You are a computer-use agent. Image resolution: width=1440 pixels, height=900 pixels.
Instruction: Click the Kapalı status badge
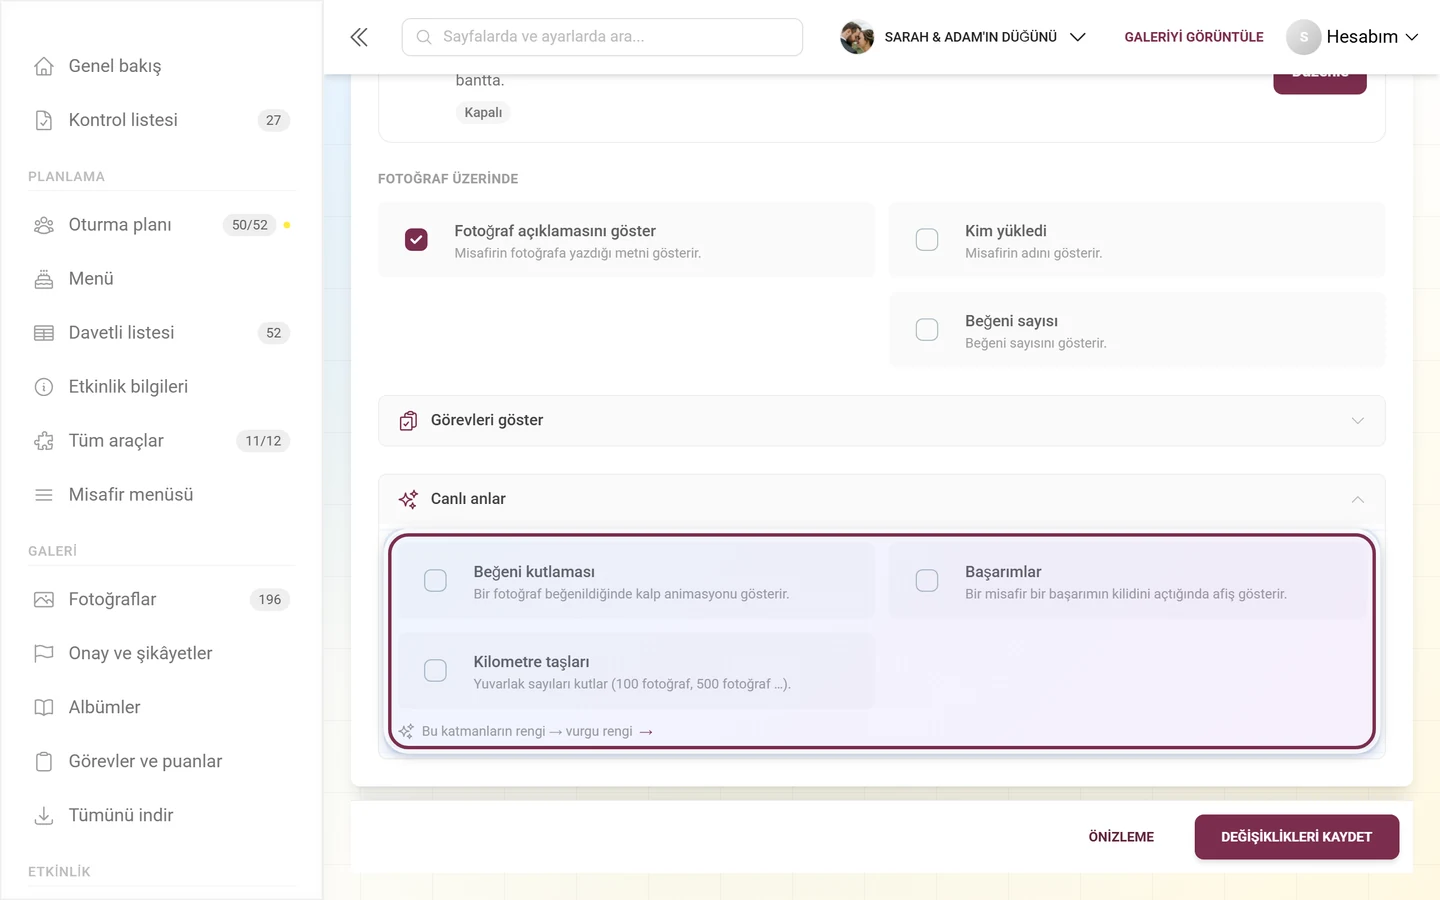point(483,113)
